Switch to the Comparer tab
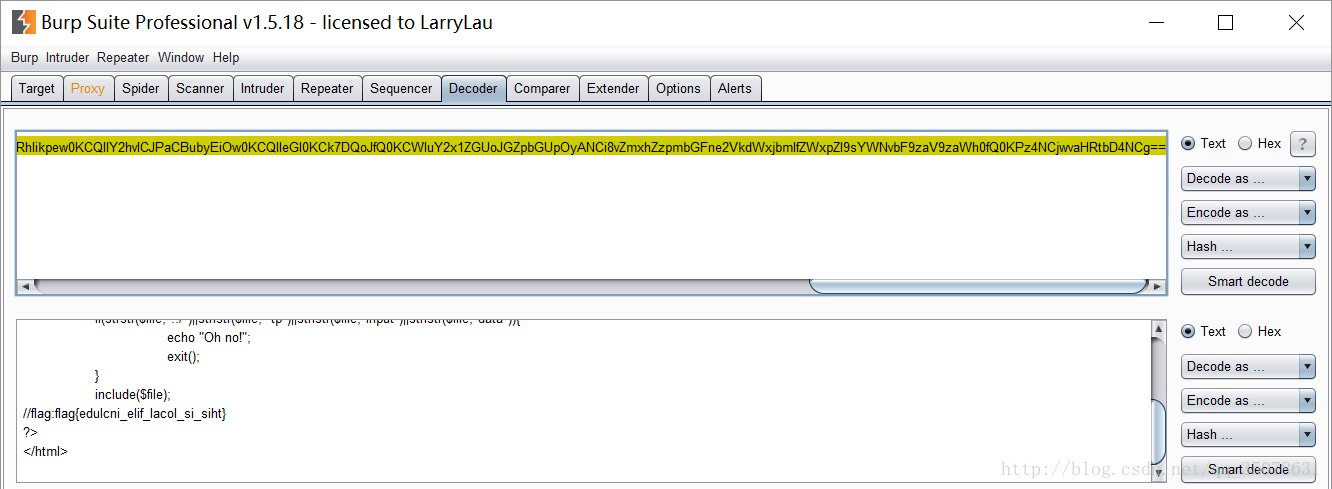The height and width of the screenshot is (489, 1332). coord(542,88)
